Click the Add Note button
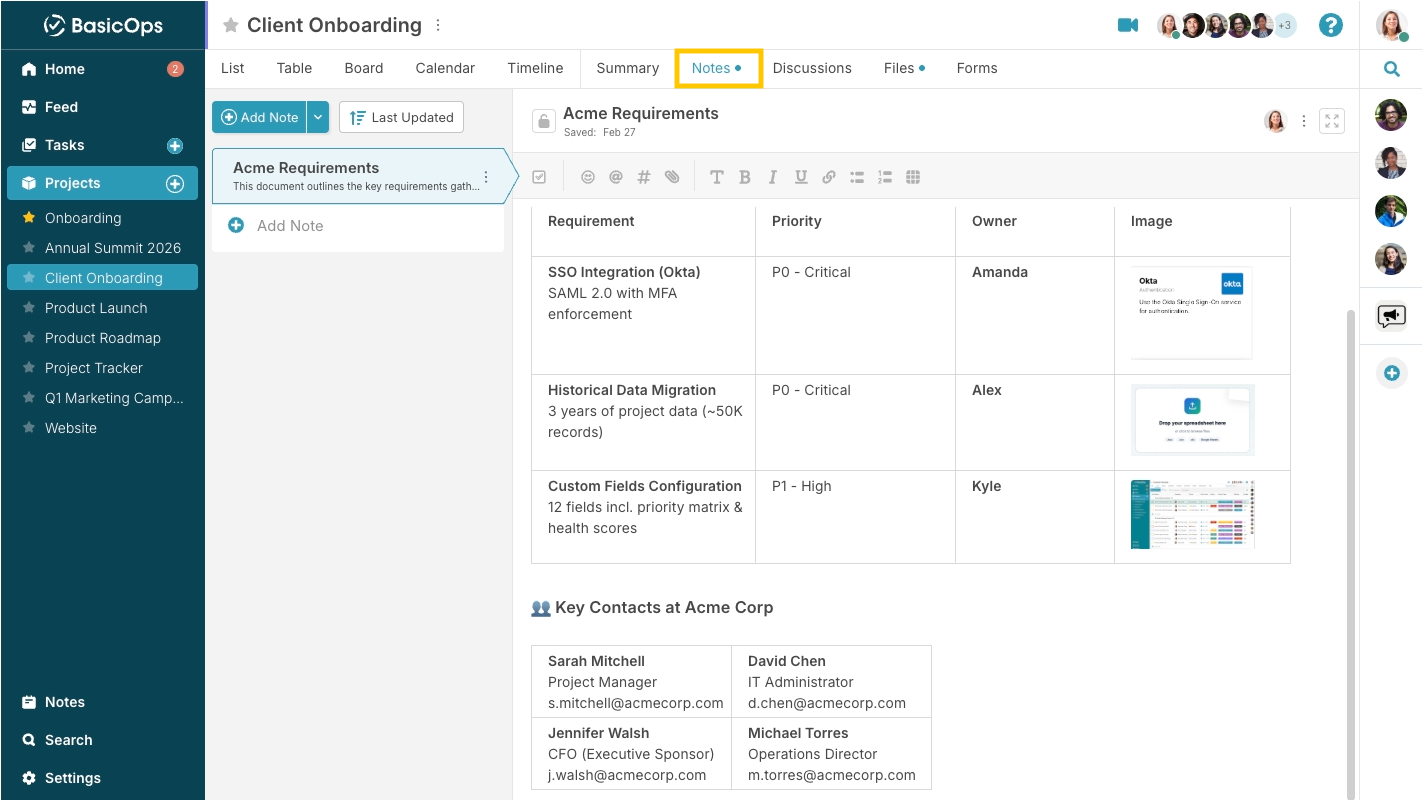1422x800 pixels. click(260, 117)
